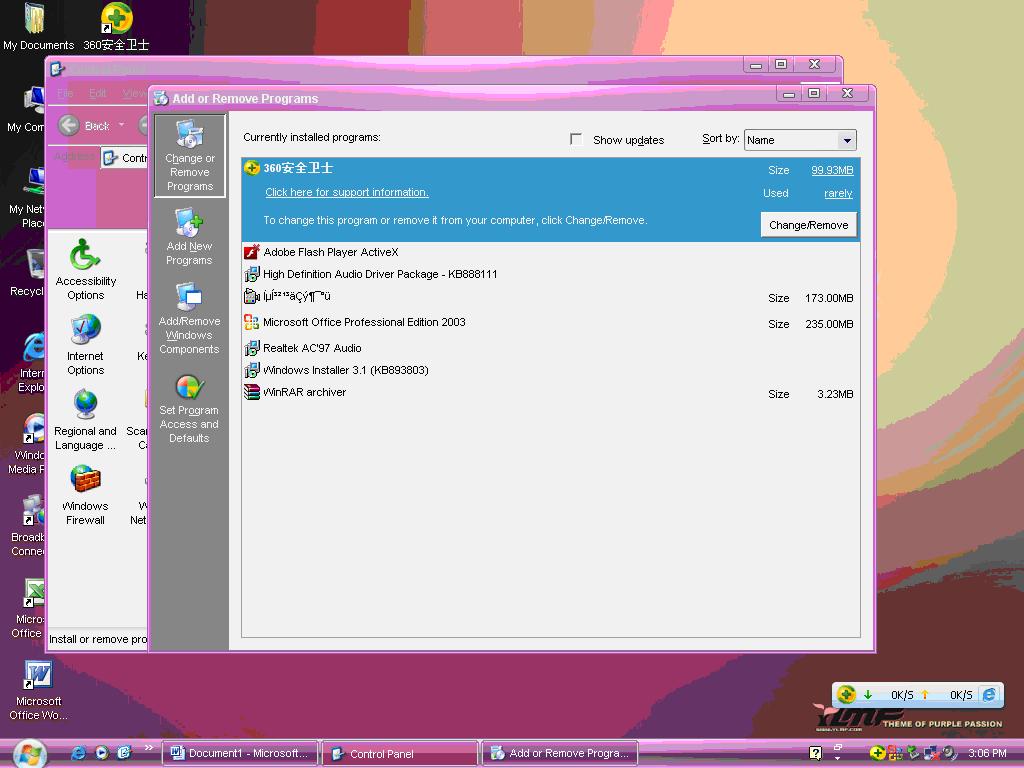Open Edit menu in Control Panel window
The height and width of the screenshot is (768, 1024).
[97, 93]
